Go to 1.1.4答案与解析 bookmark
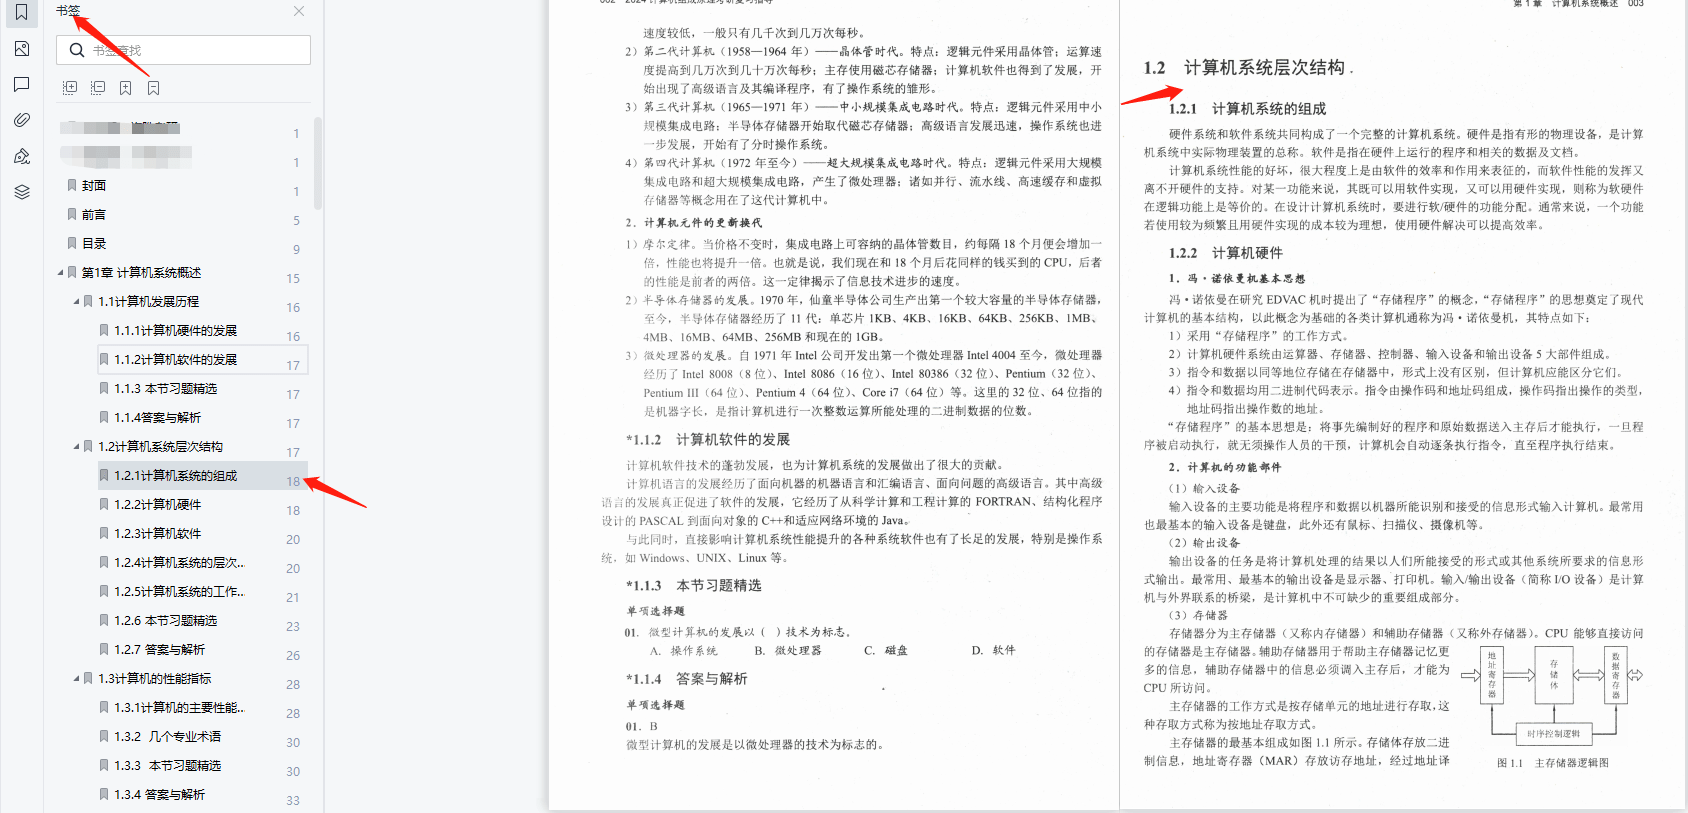 tap(157, 418)
